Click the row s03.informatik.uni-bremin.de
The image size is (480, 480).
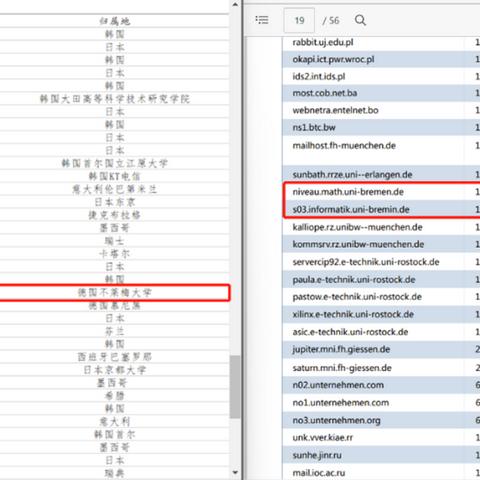point(381,209)
